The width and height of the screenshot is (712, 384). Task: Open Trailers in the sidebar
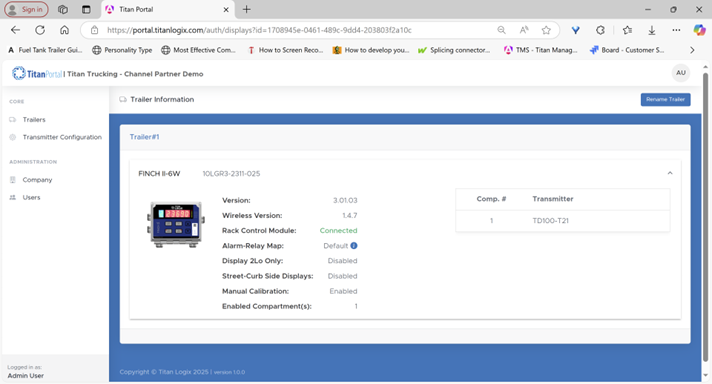tap(34, 119)
